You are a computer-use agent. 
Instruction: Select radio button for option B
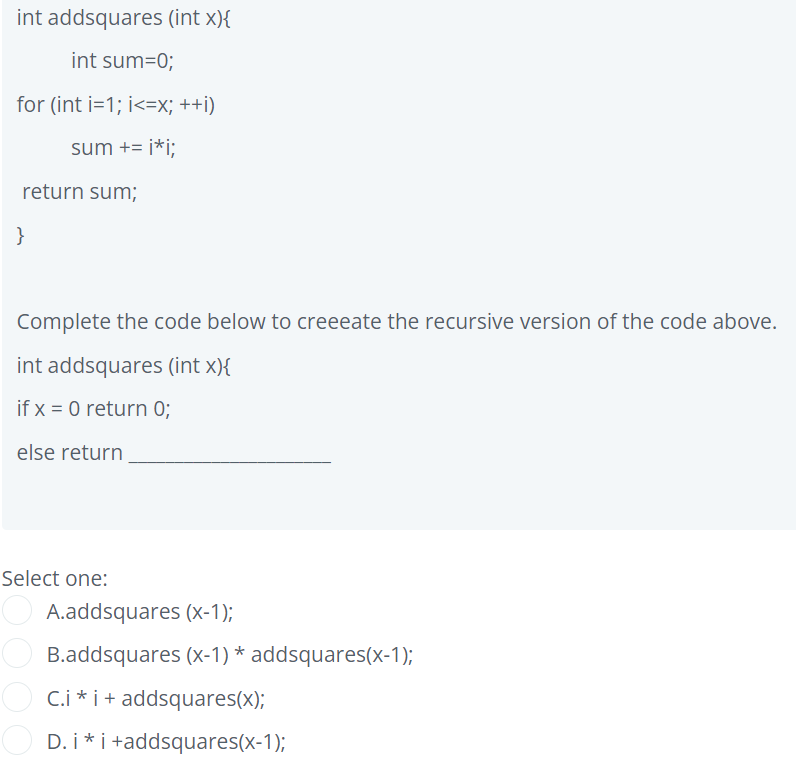tap(17, 653)
